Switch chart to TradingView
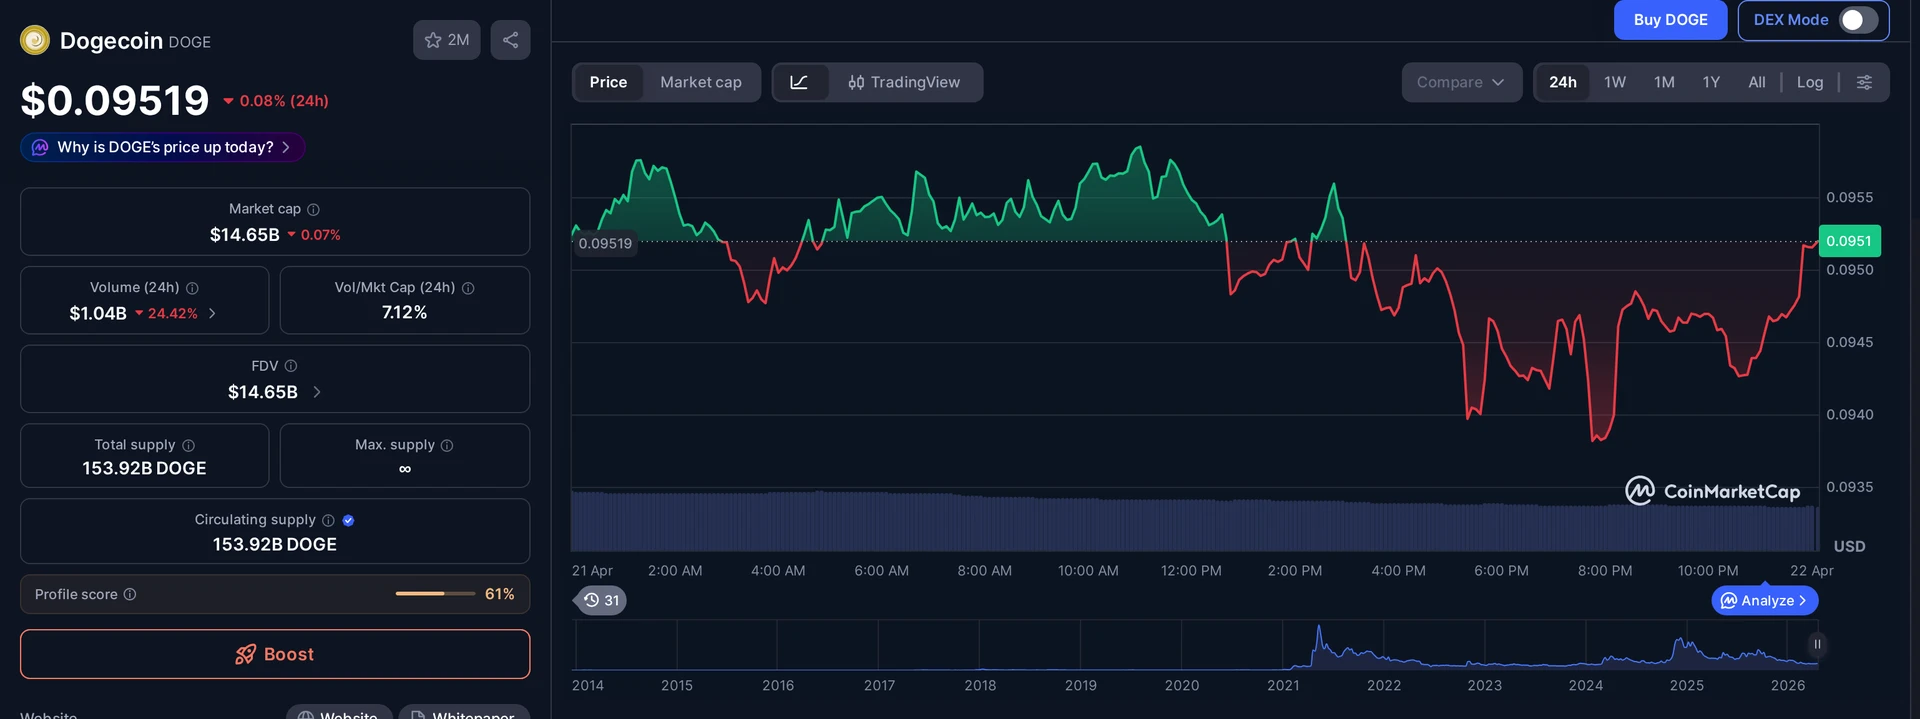The image size is (1920, 719). (904, 82)
